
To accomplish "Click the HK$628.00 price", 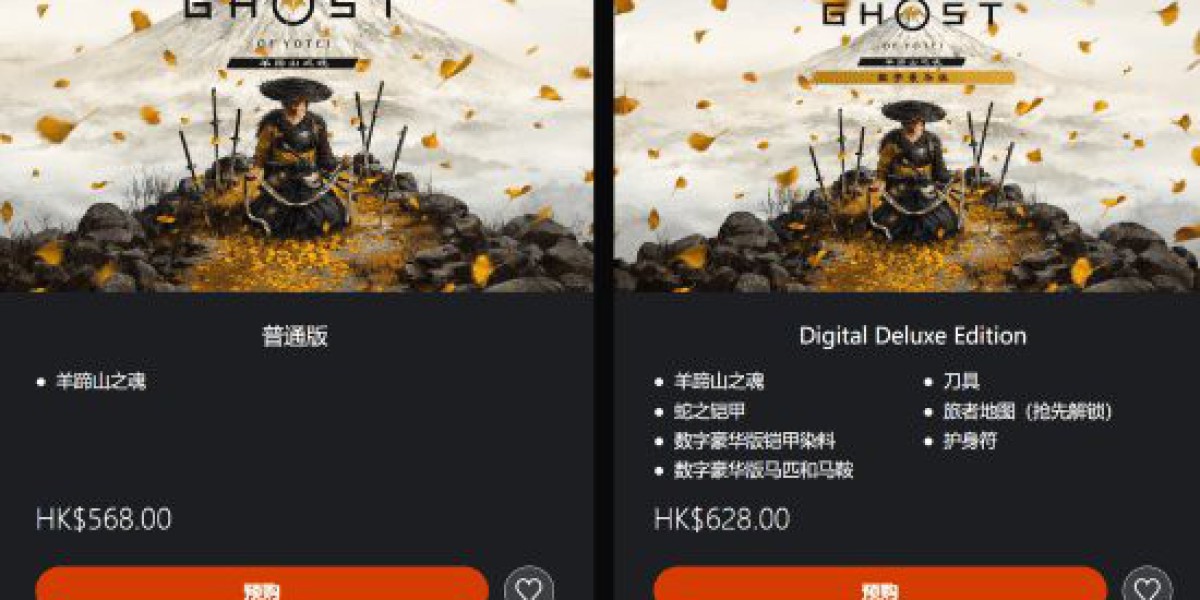I will 722,520.
